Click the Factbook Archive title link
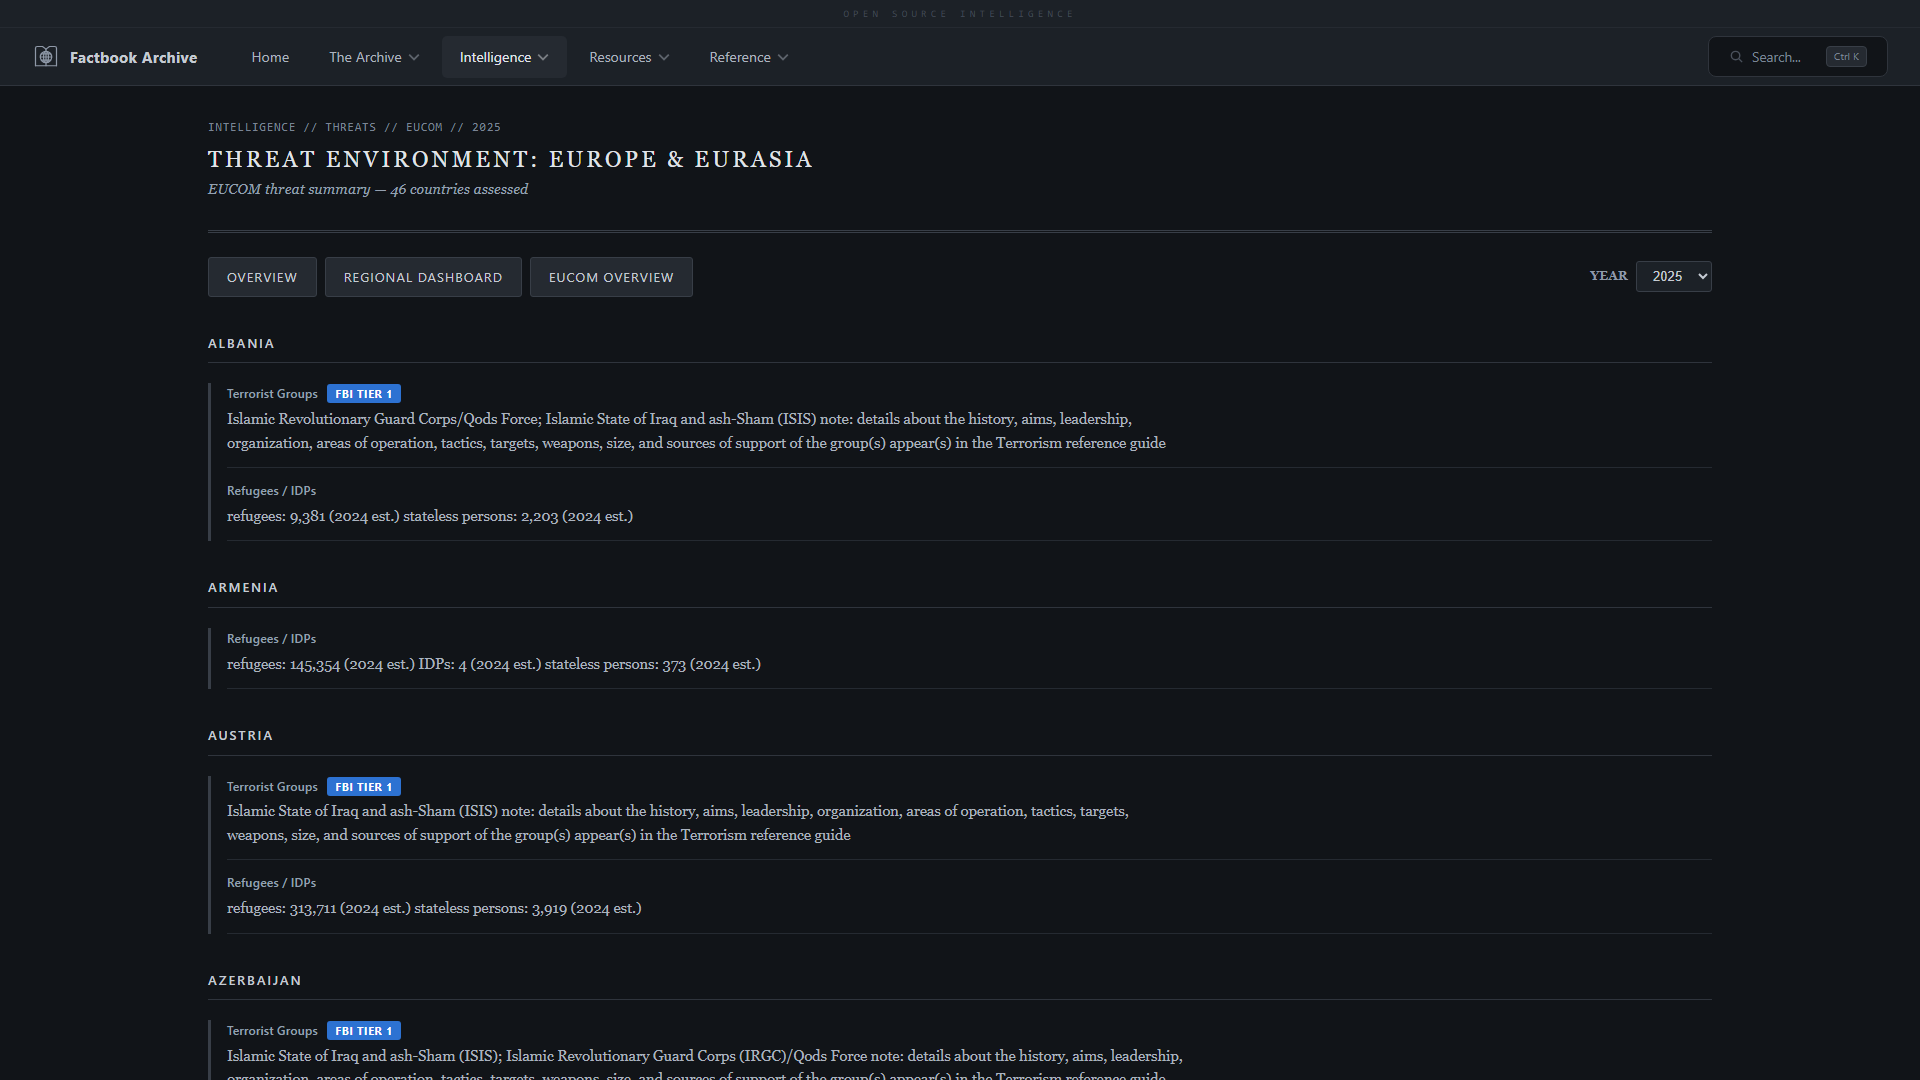 133,57
